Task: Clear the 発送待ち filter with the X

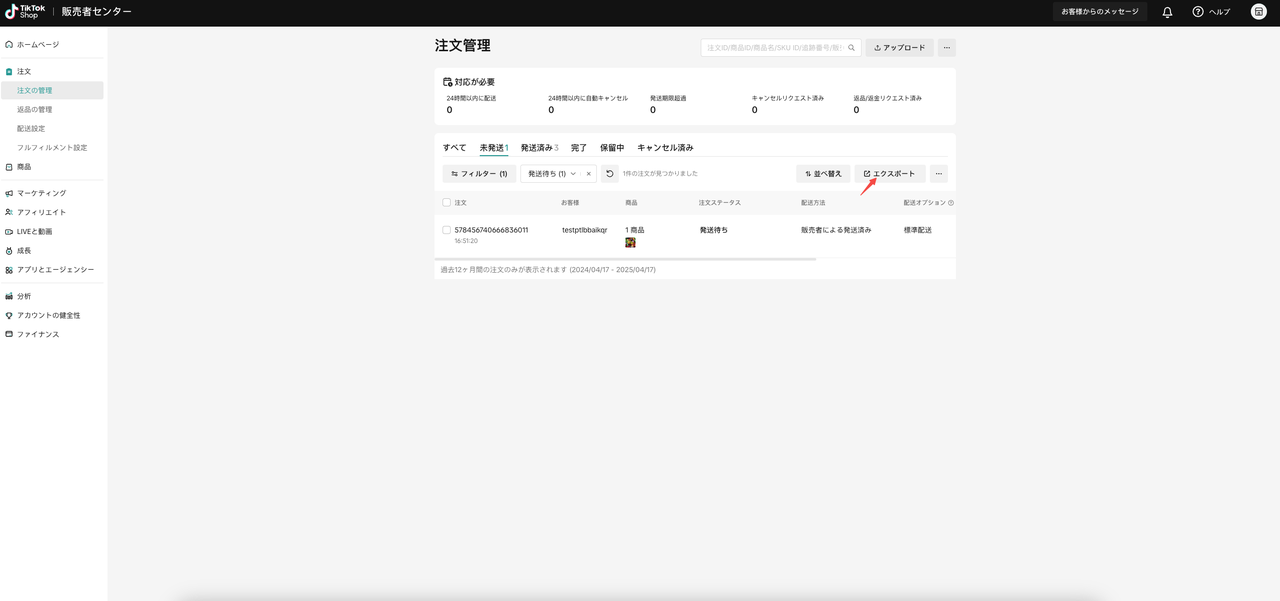Action: click(x=588, y=174)
